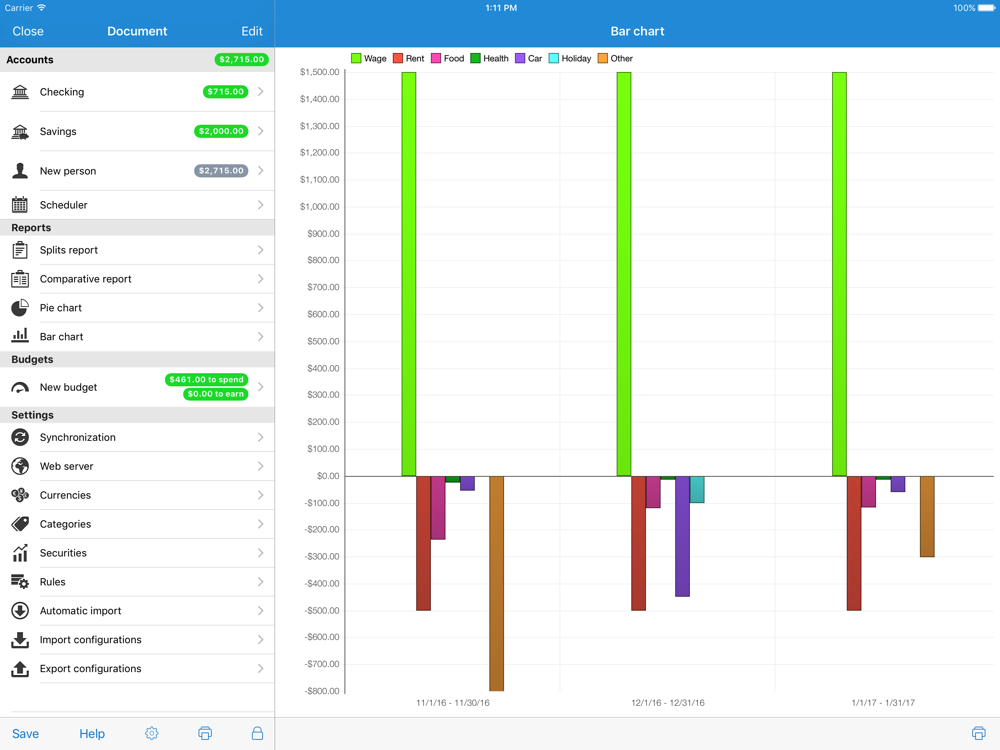The height and width of the screenshot is (750, 1000).
Task: Tap the New budget gauge icon
Action: click(x=20, y=388)
